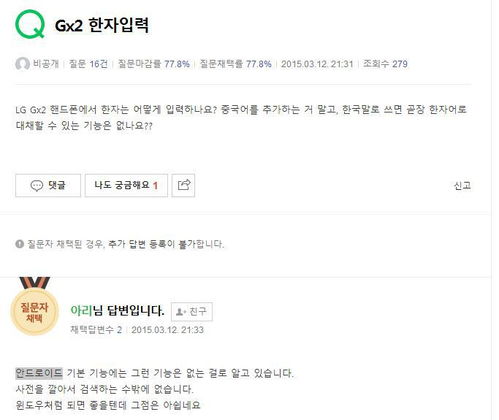The height and width of the screenshot is (420, 499).
Task: Click the red count beside 나도 궁금해요
Action: click(155, 186)
